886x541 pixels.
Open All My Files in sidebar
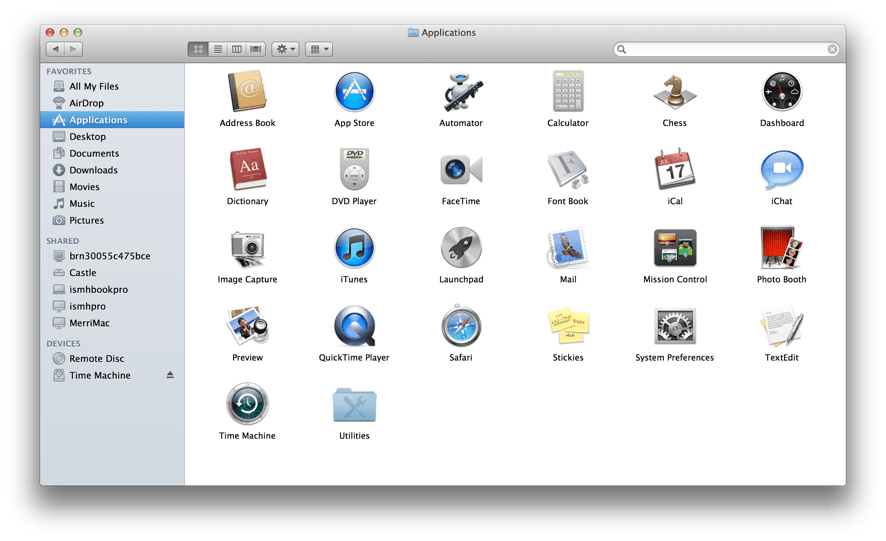point(112,86)
